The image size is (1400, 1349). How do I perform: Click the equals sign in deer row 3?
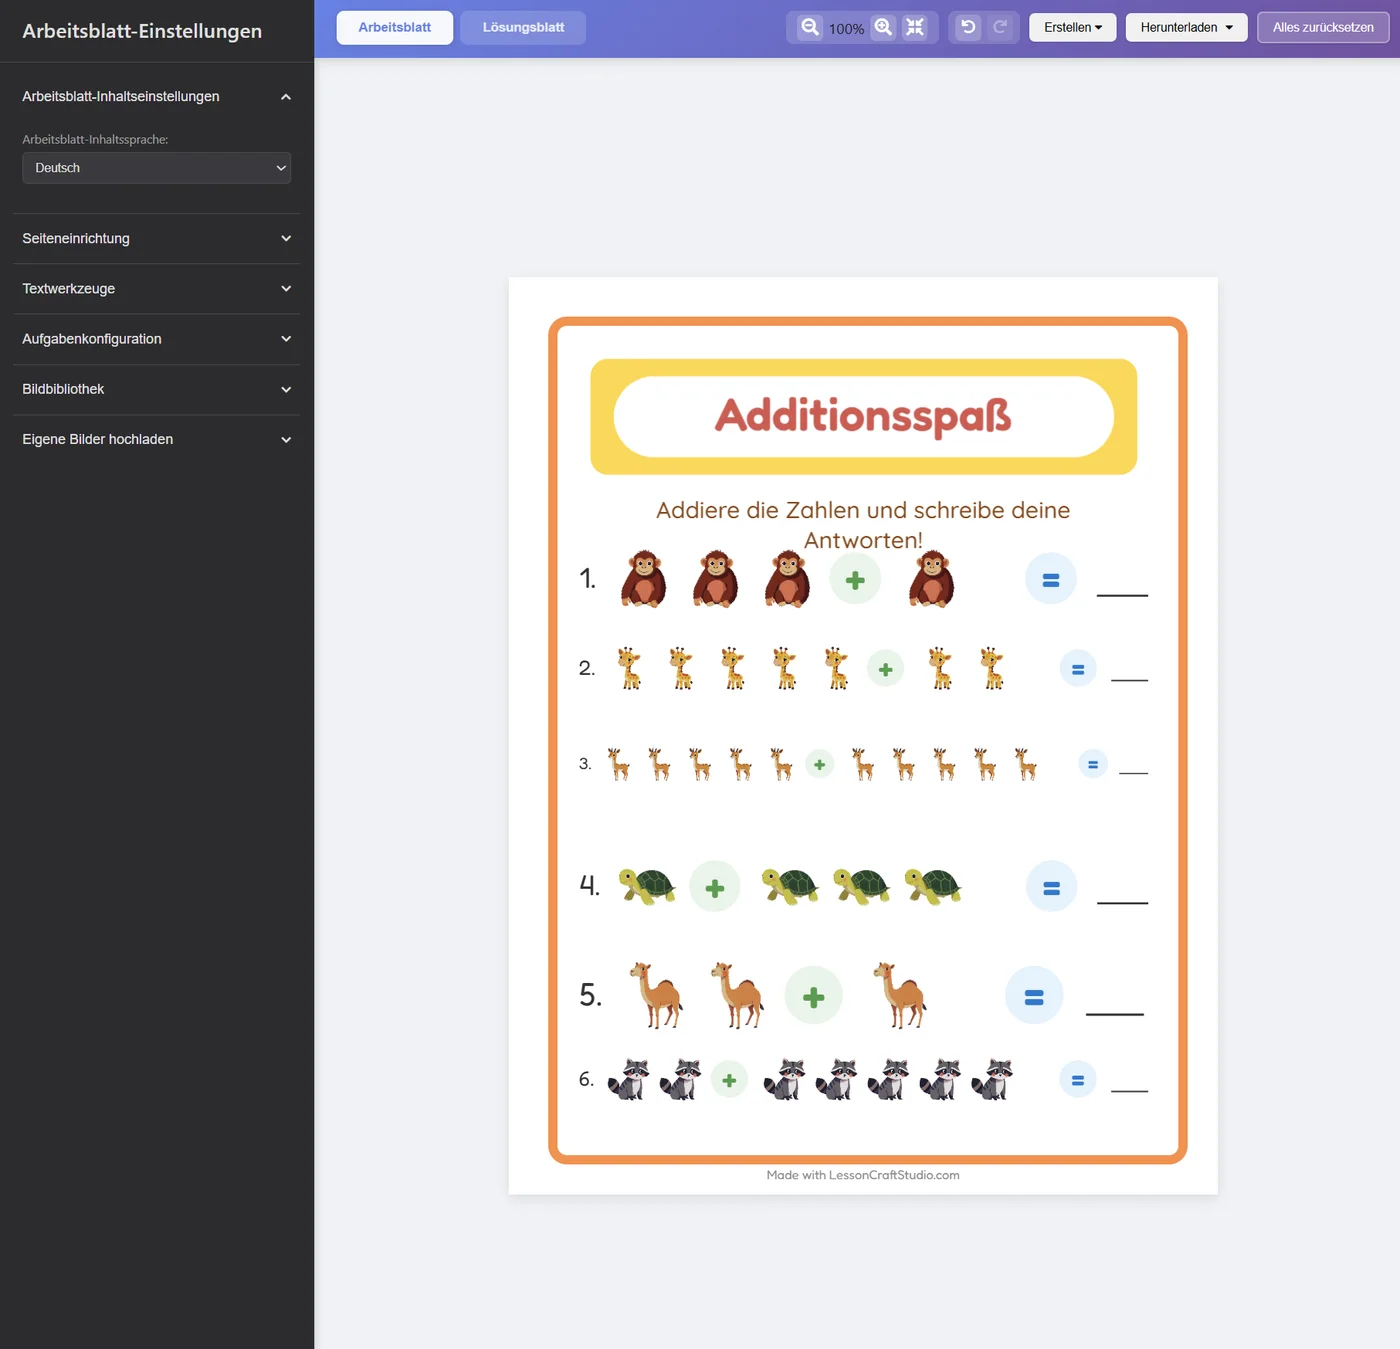point(1093,764)
